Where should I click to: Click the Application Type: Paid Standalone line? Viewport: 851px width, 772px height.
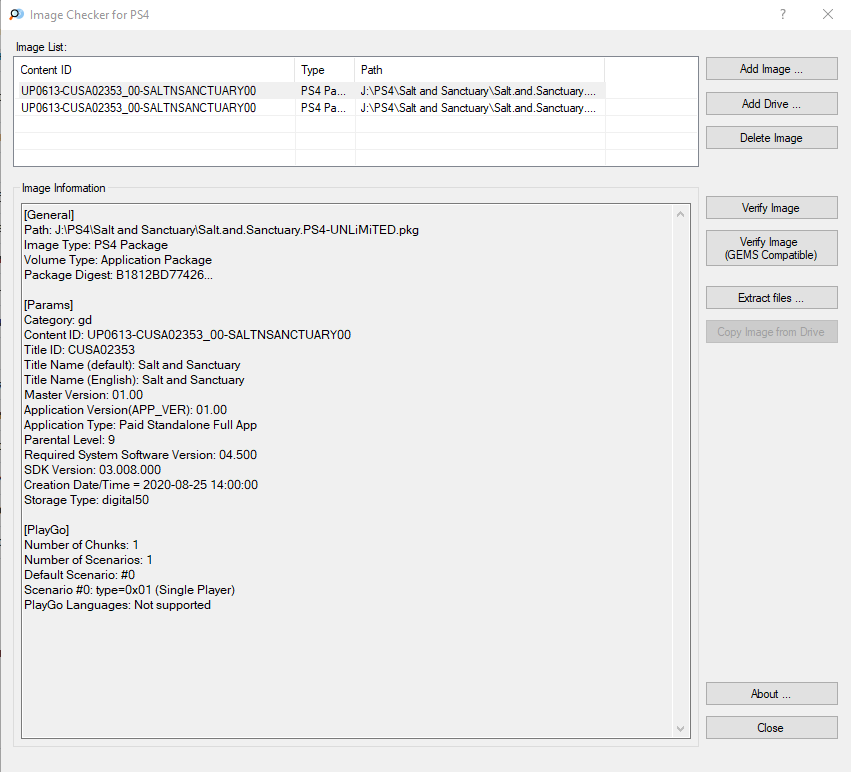(141, 425)
